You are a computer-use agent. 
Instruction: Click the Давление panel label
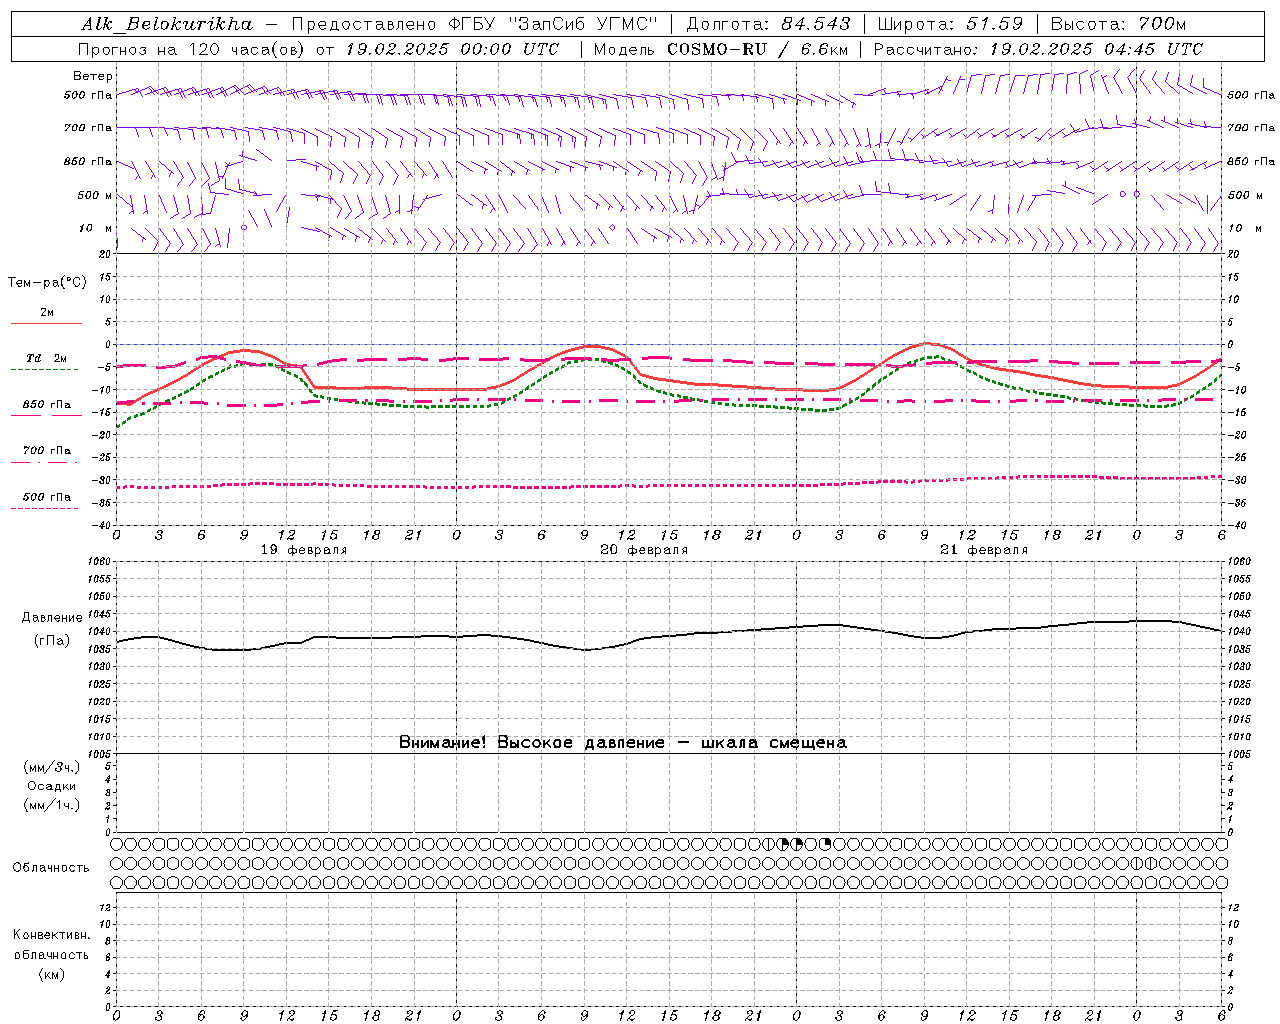click(x=52, y=618)
